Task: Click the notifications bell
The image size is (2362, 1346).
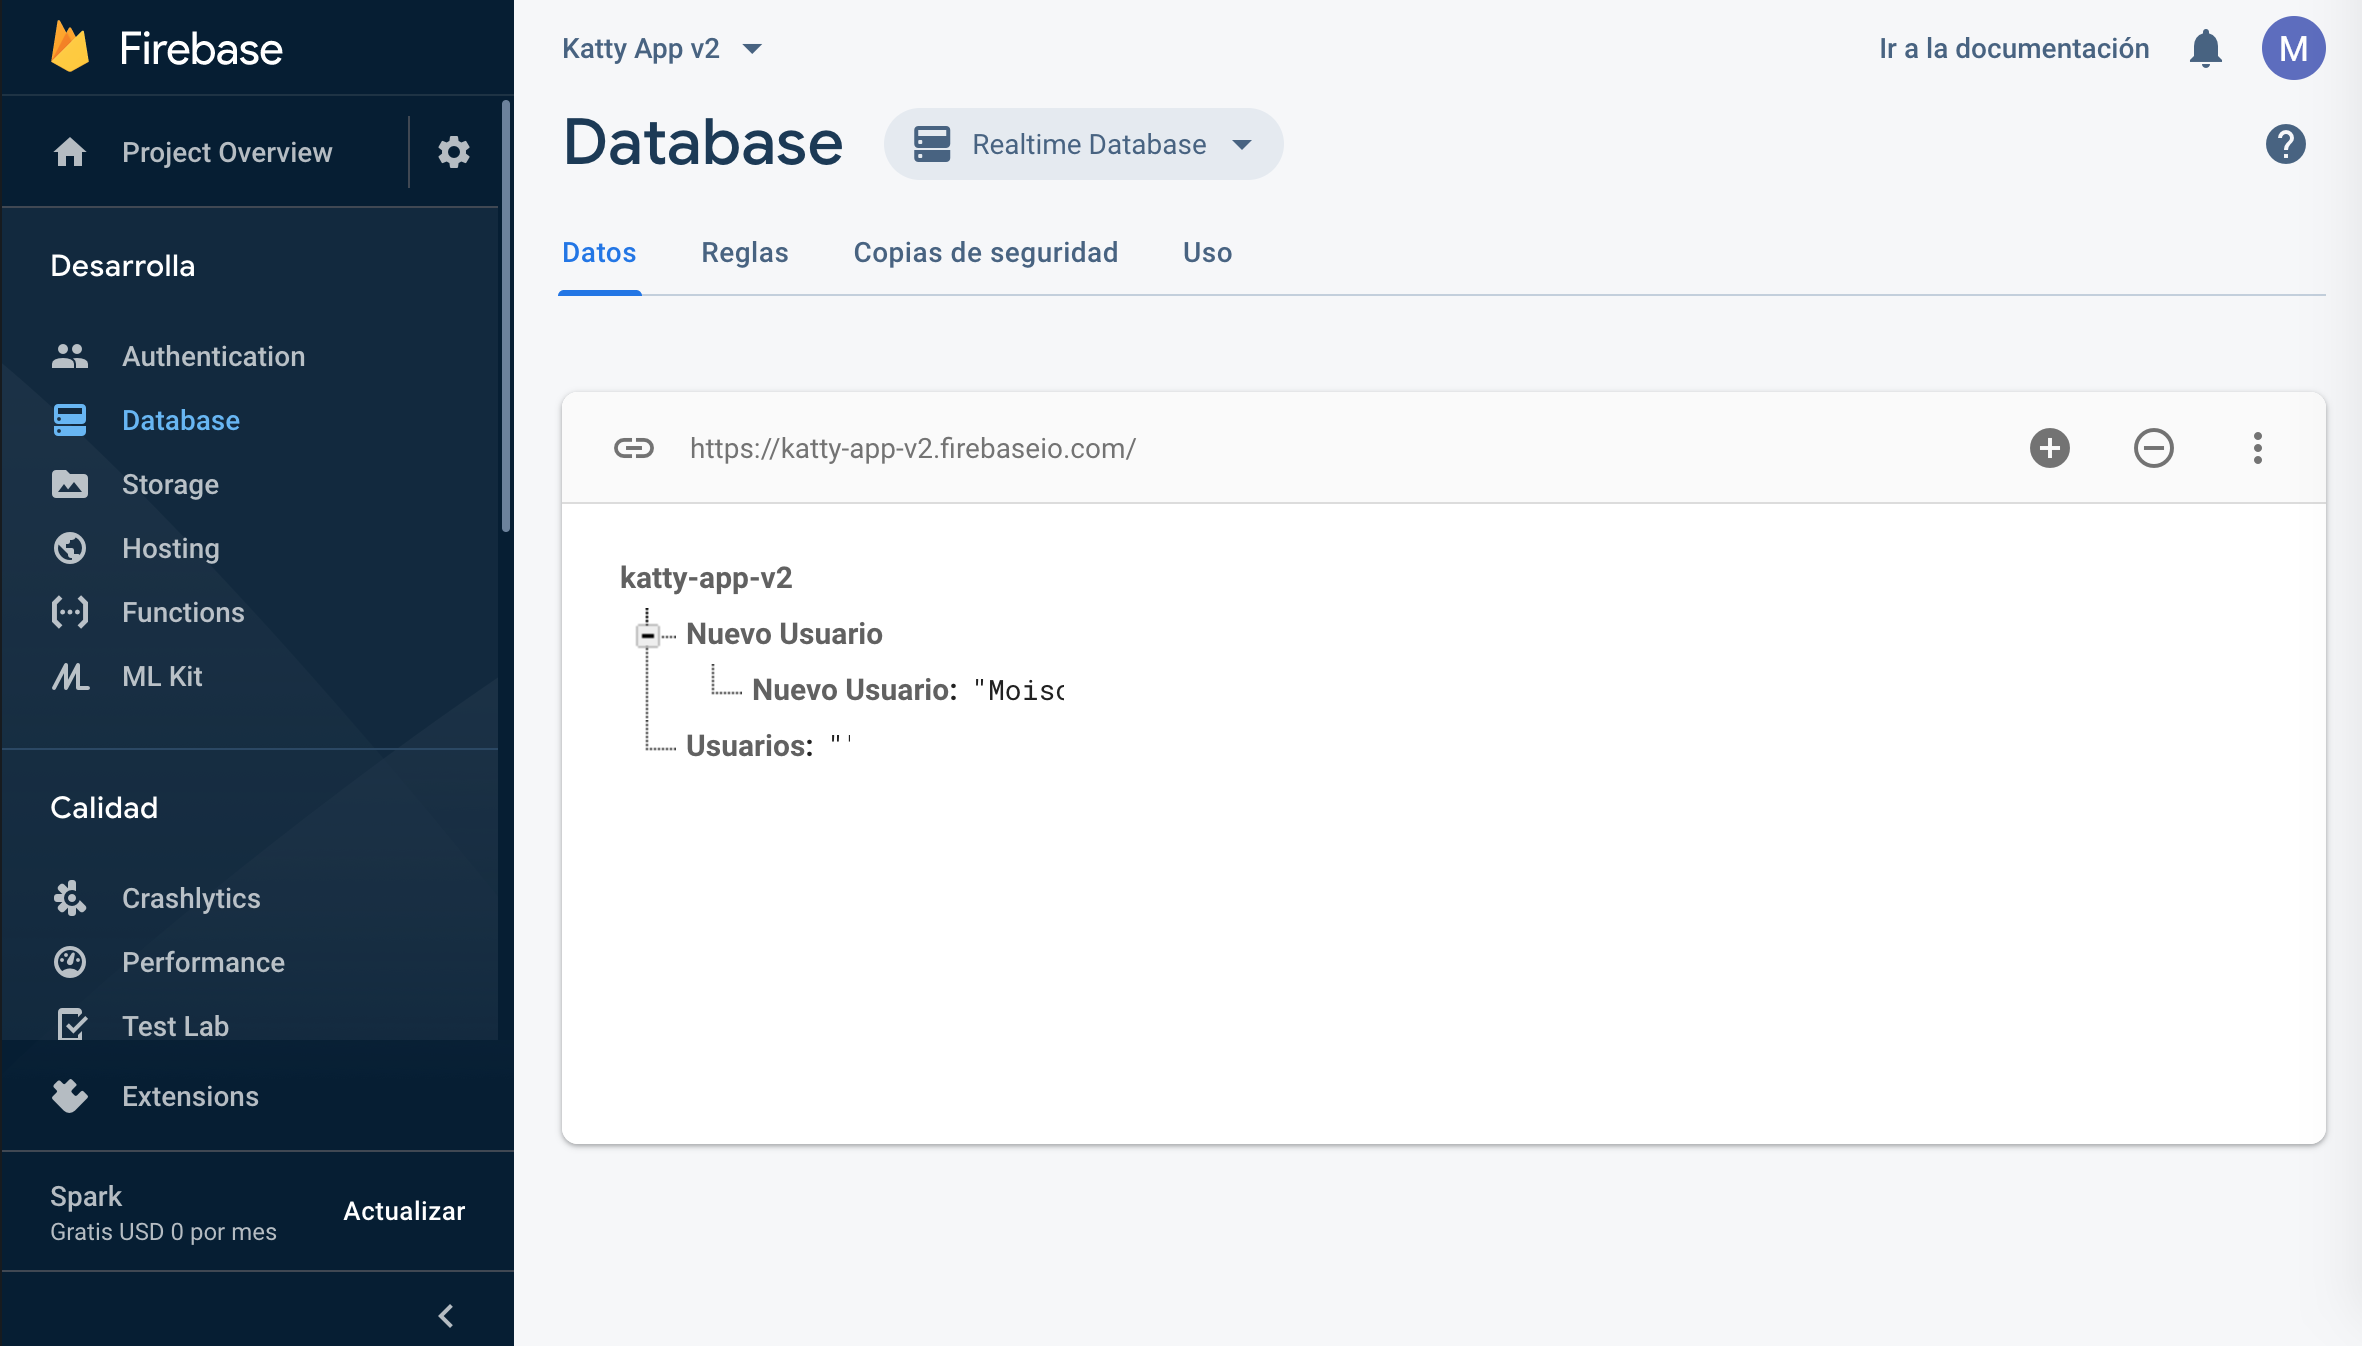Action: tap(2206, 48)
